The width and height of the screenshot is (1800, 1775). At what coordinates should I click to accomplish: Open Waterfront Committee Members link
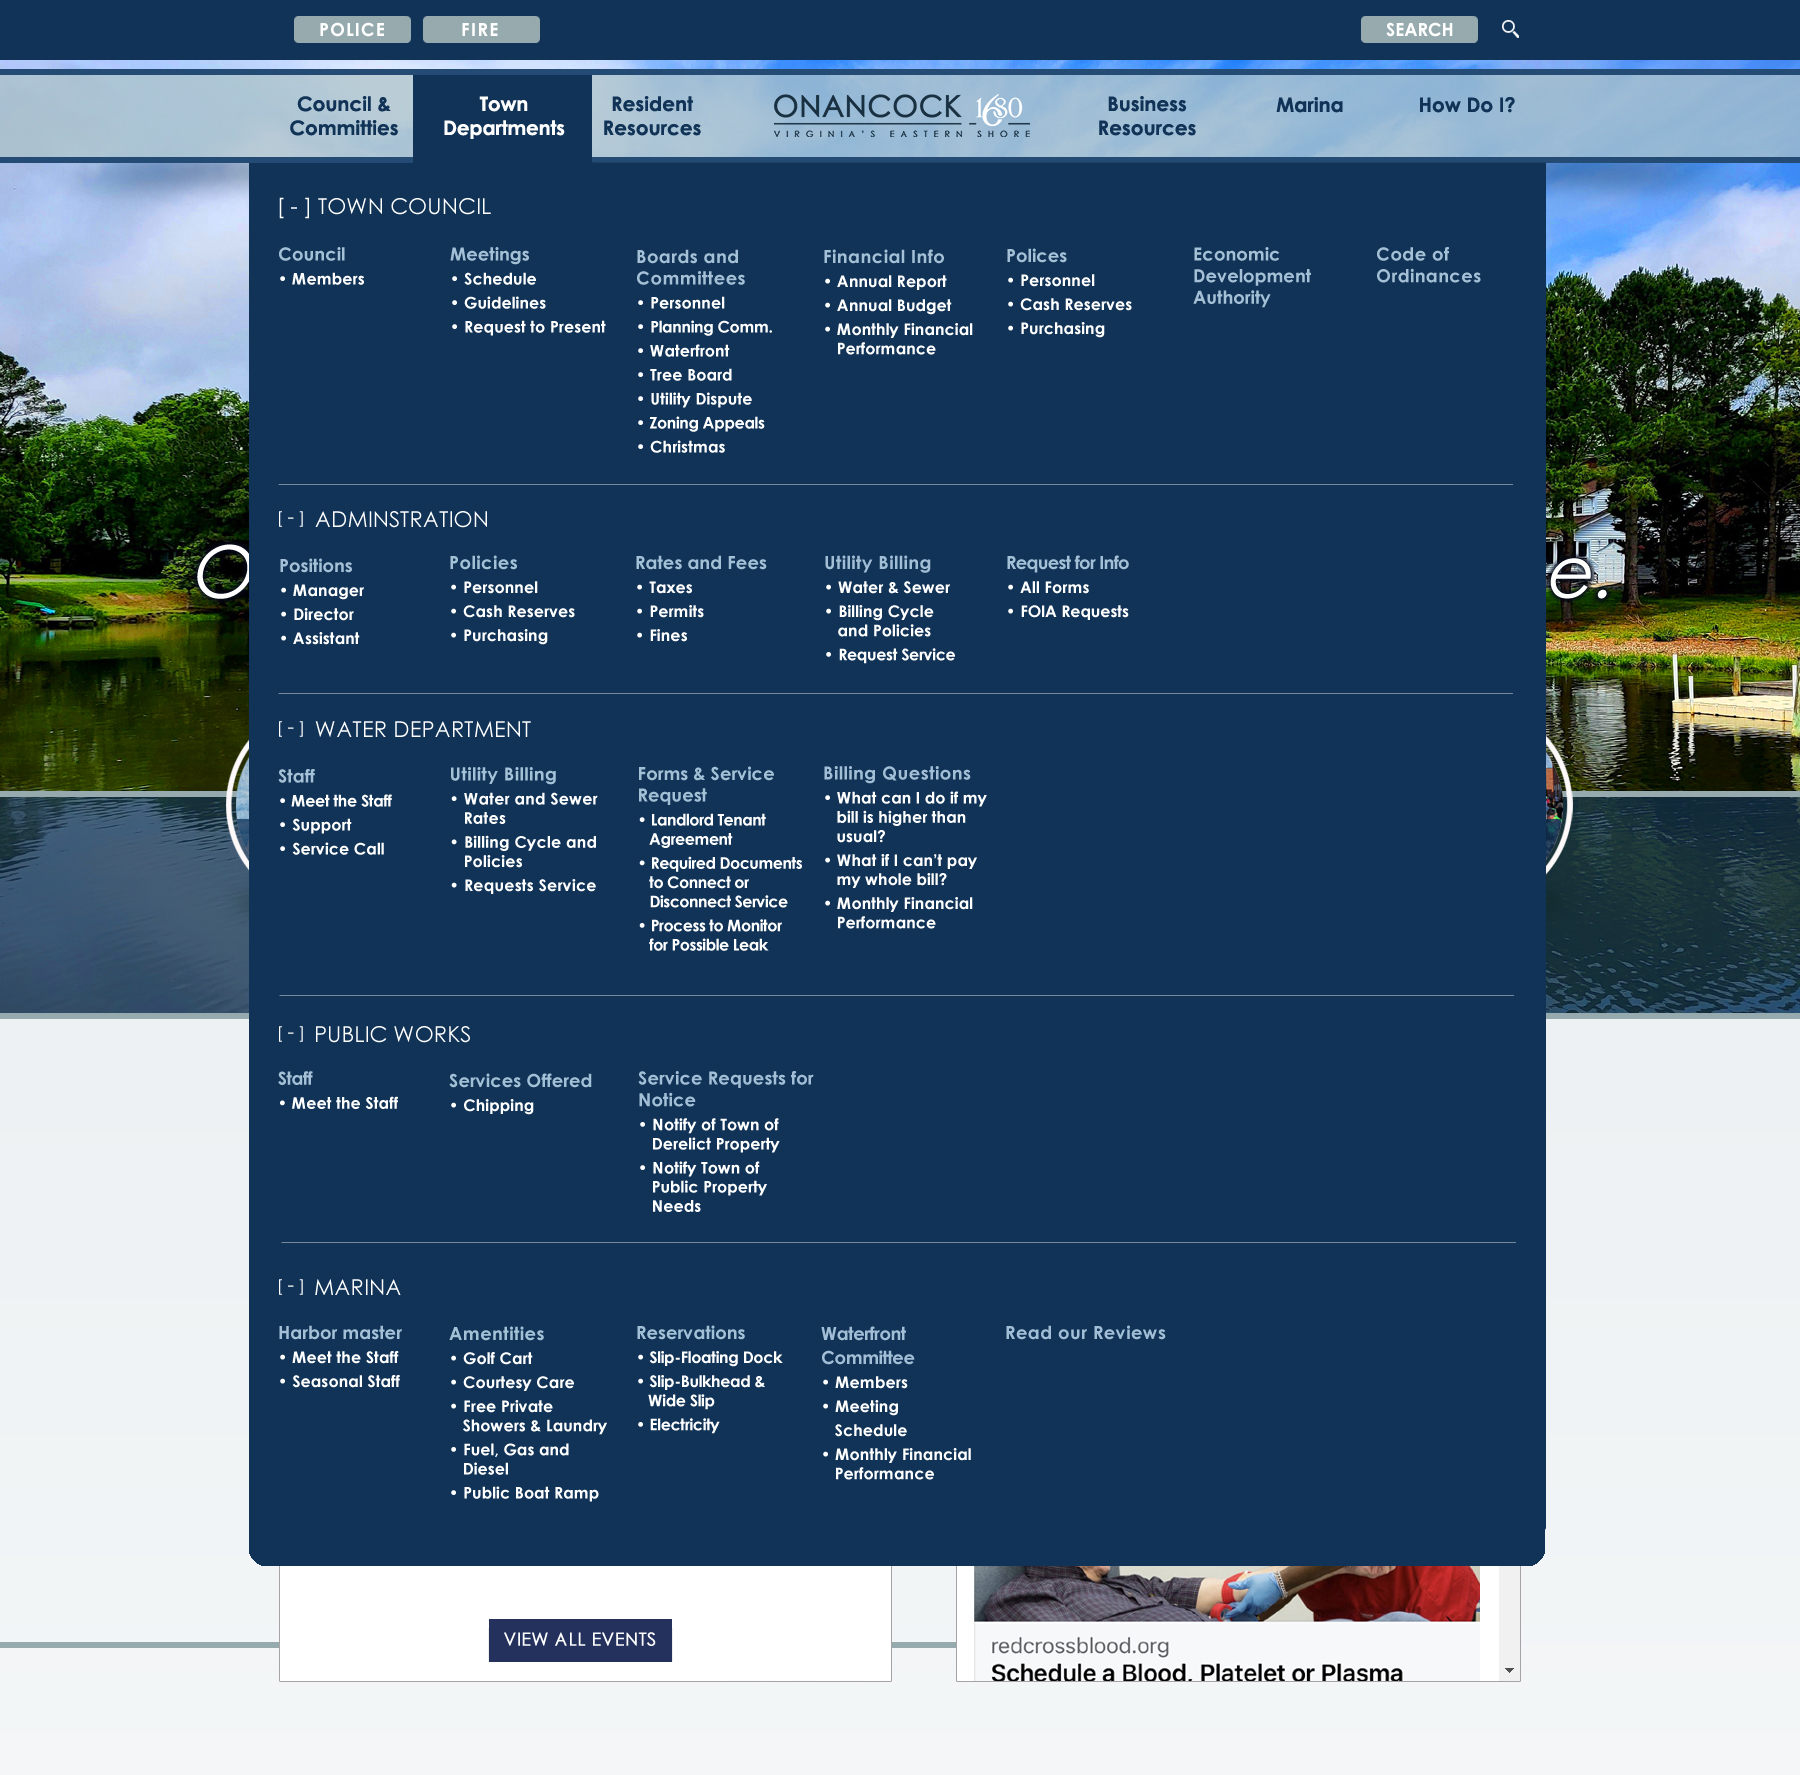tap(871, 1383)
